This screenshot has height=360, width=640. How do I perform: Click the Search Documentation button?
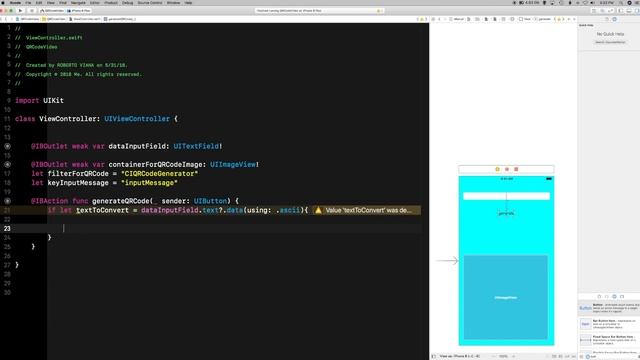click(x=610, y=42)
